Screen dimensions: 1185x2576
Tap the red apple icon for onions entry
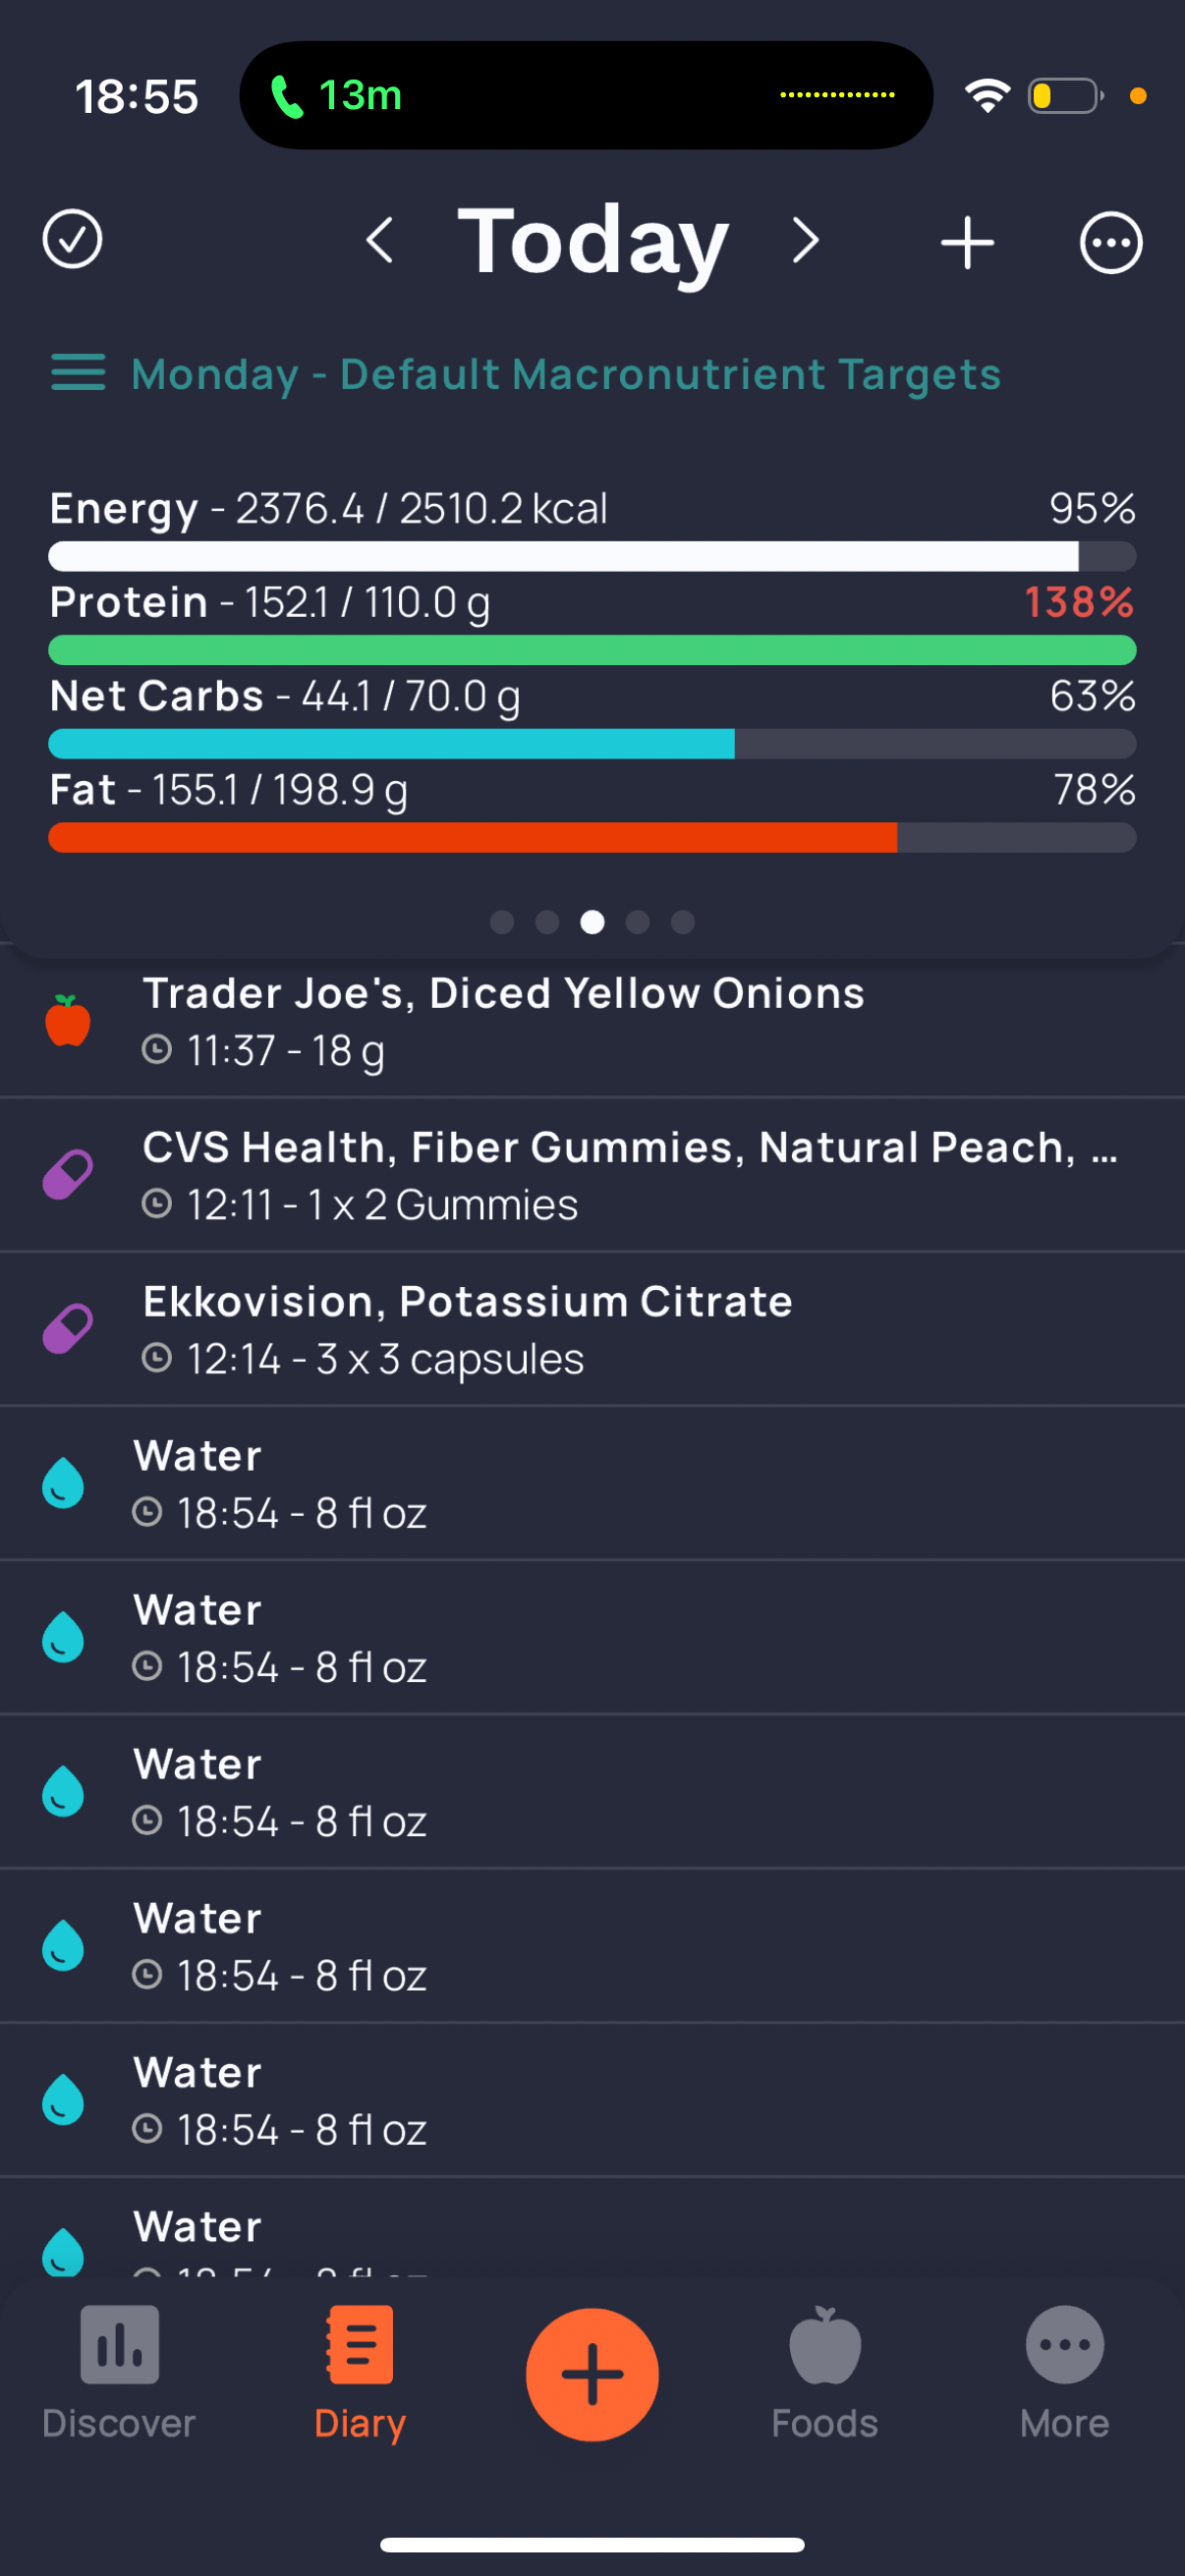68,1021
